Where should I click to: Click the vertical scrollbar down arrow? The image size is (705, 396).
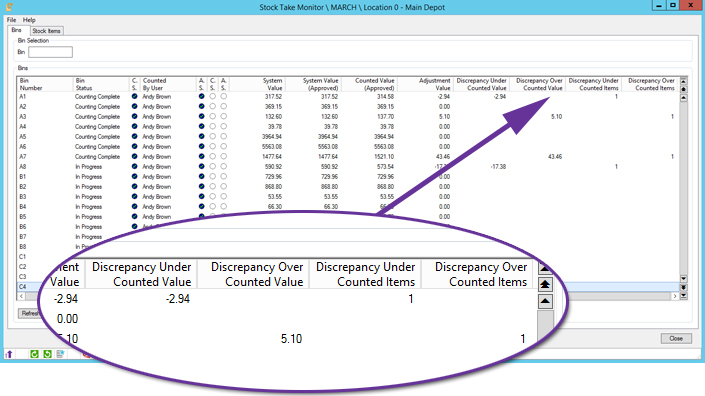683,279
